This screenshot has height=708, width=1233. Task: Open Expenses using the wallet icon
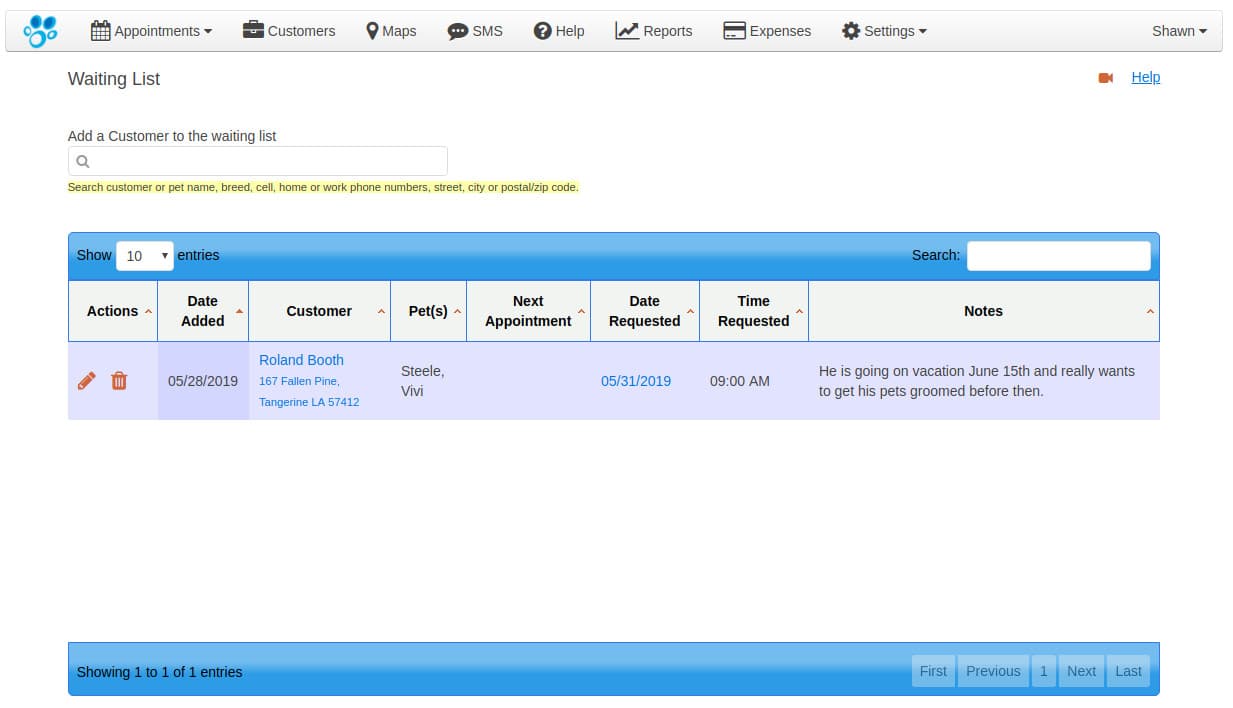[x=733, y=30]
